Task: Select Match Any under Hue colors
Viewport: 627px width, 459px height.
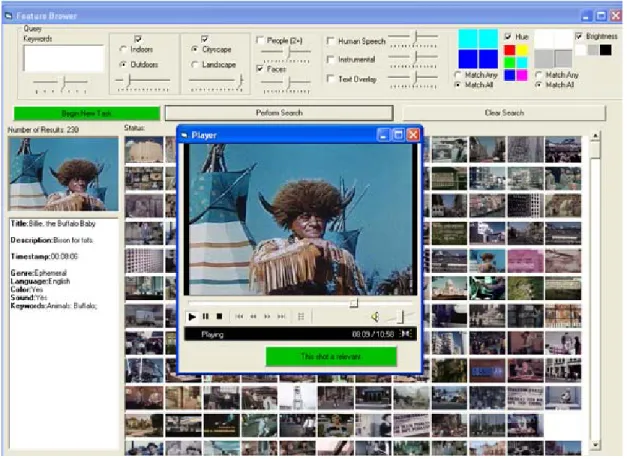Action: [458, 75]
